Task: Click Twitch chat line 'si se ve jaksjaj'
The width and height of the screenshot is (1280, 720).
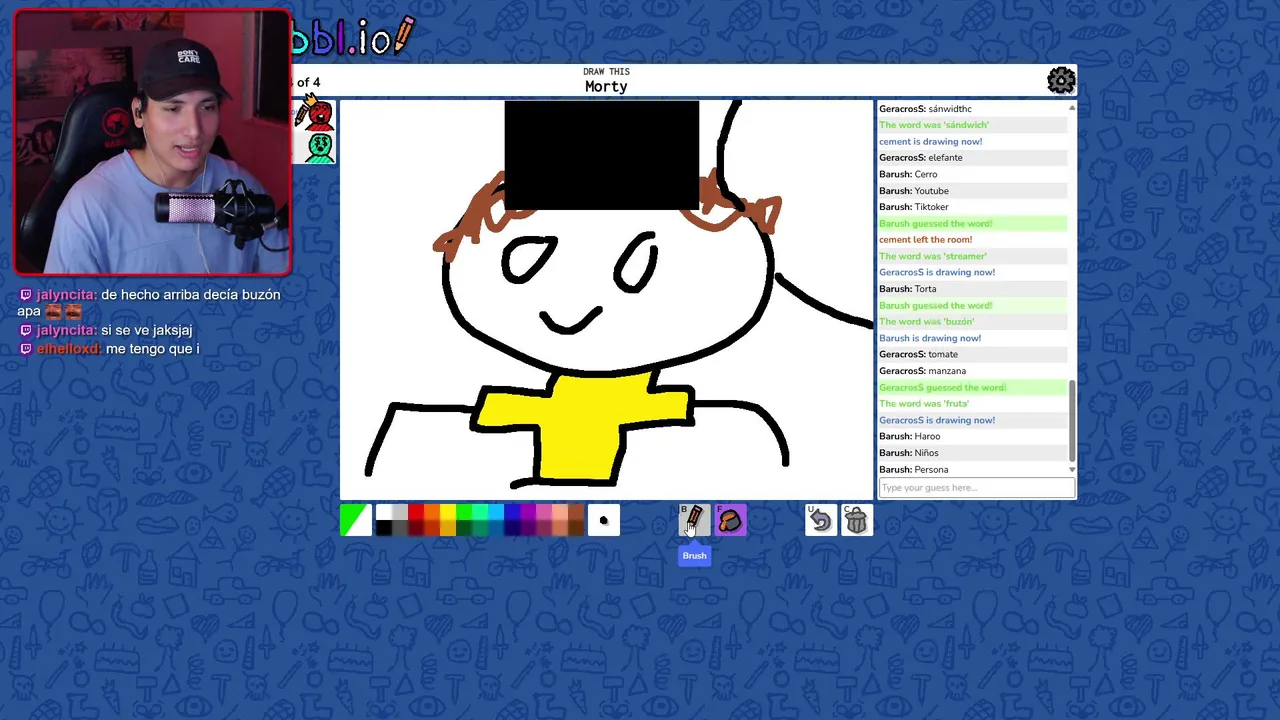Action: tap(146, 330)
